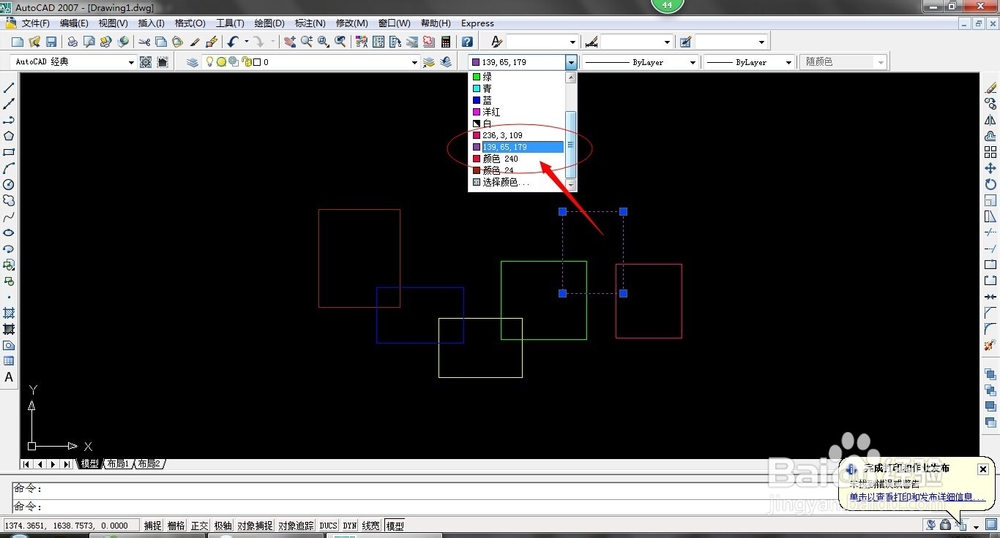Toggle 线宽 lineweight display
The height and width of the screenshot is (538, 1000).
[x=371, y=526]
